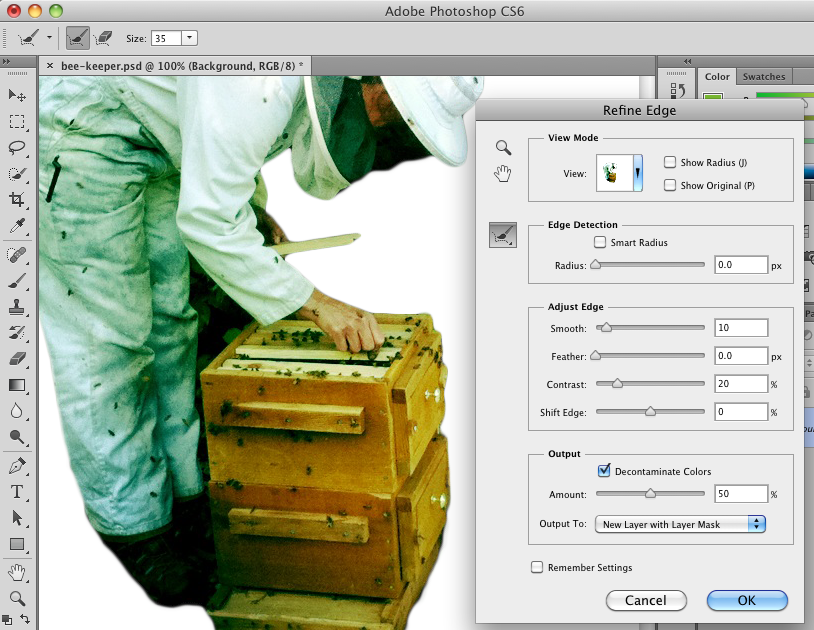Screen dimensions: 814x630
Task: Open the brush Size dropdown arrow
Action: (x=189, y=38)
